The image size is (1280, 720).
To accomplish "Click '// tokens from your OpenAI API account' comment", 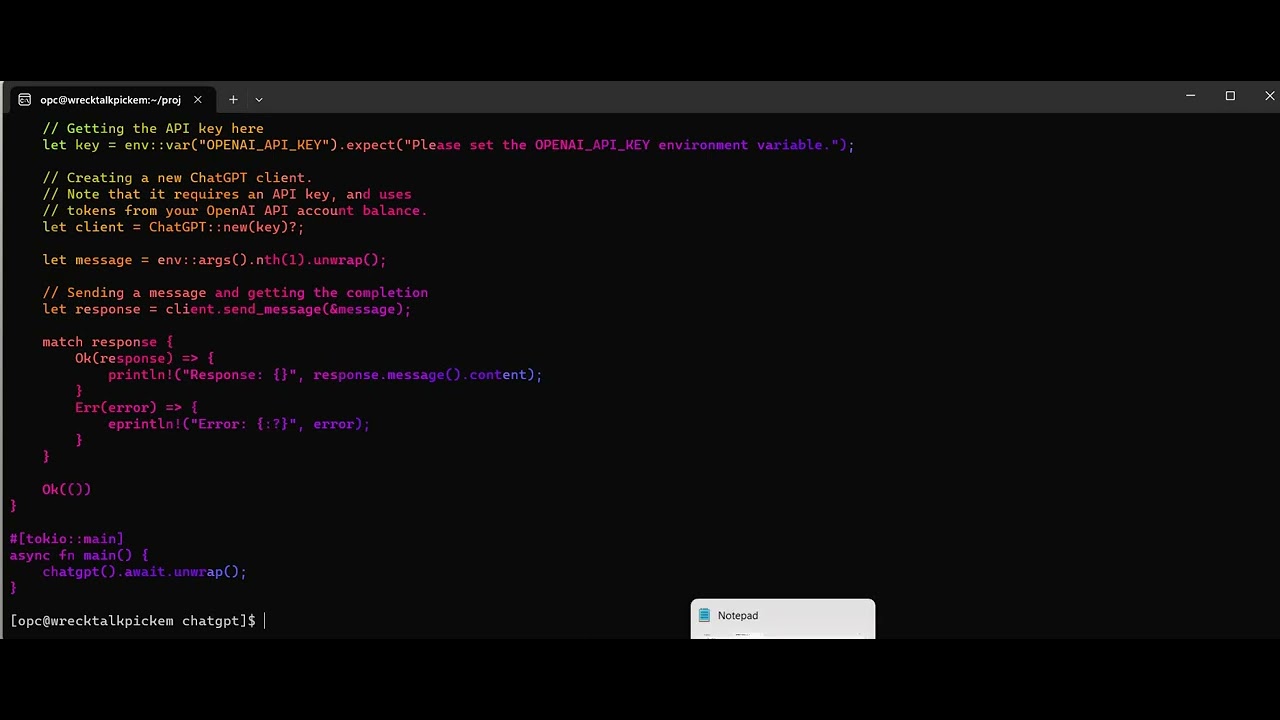I will 235,211.
